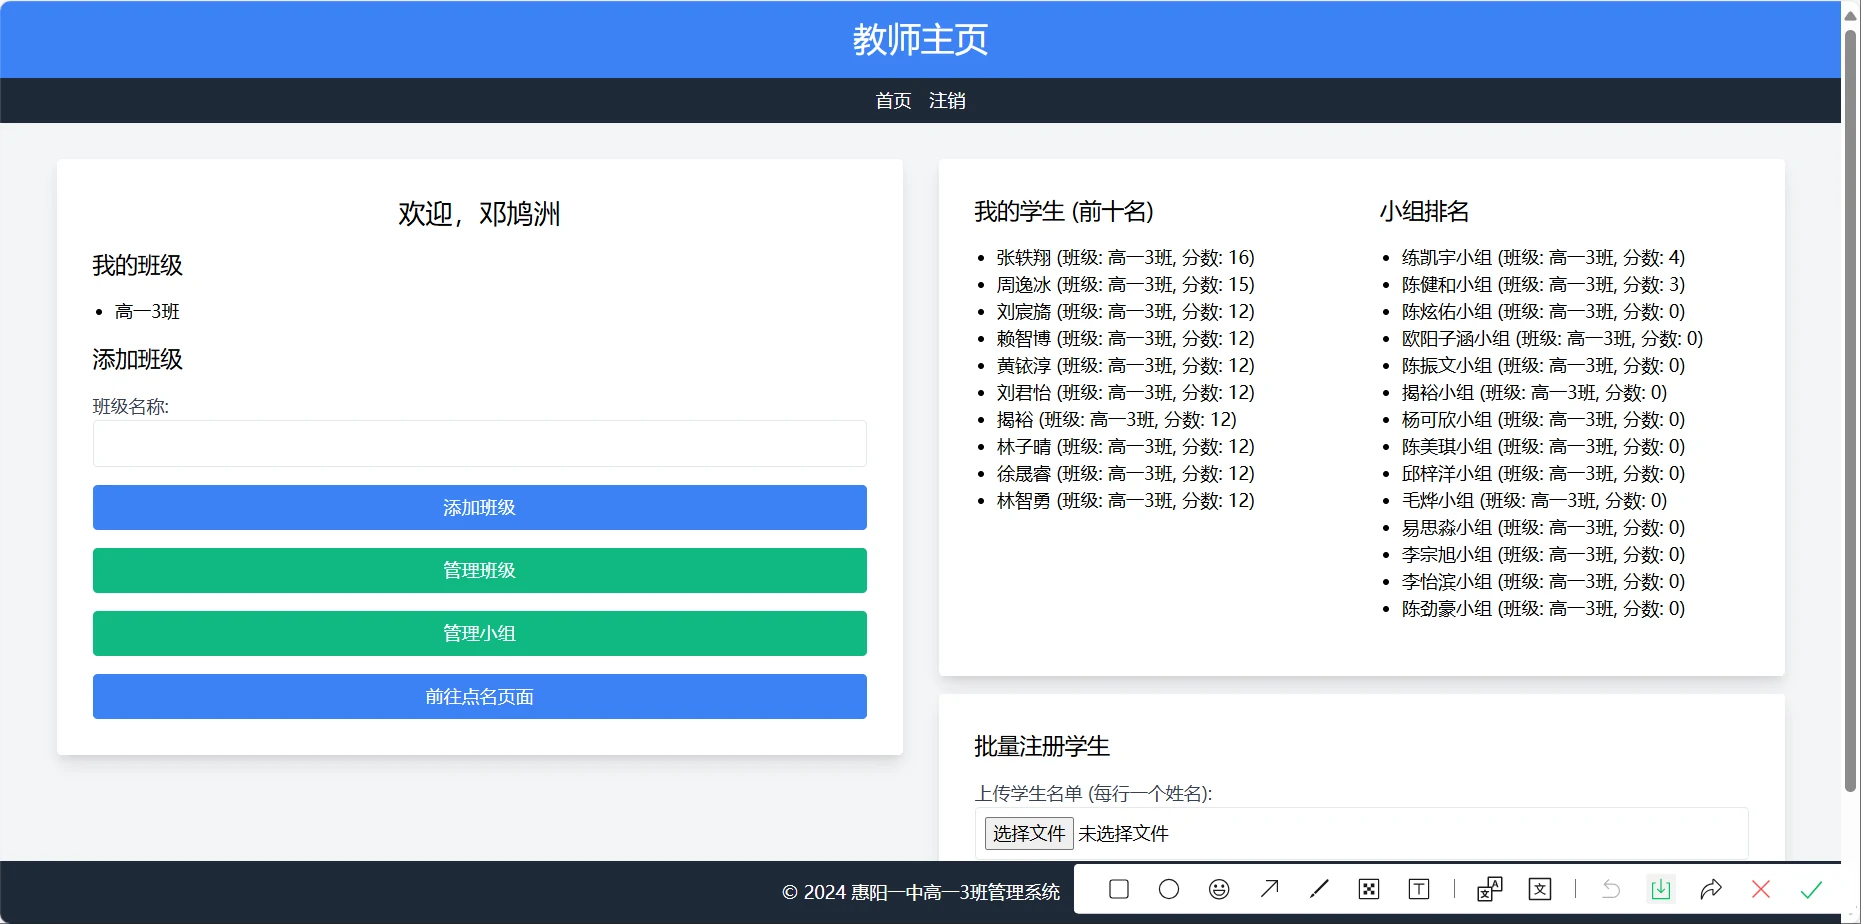Go to 首页 in the navigation bar
1861x924 pixels.
click(x=893, y=101)
